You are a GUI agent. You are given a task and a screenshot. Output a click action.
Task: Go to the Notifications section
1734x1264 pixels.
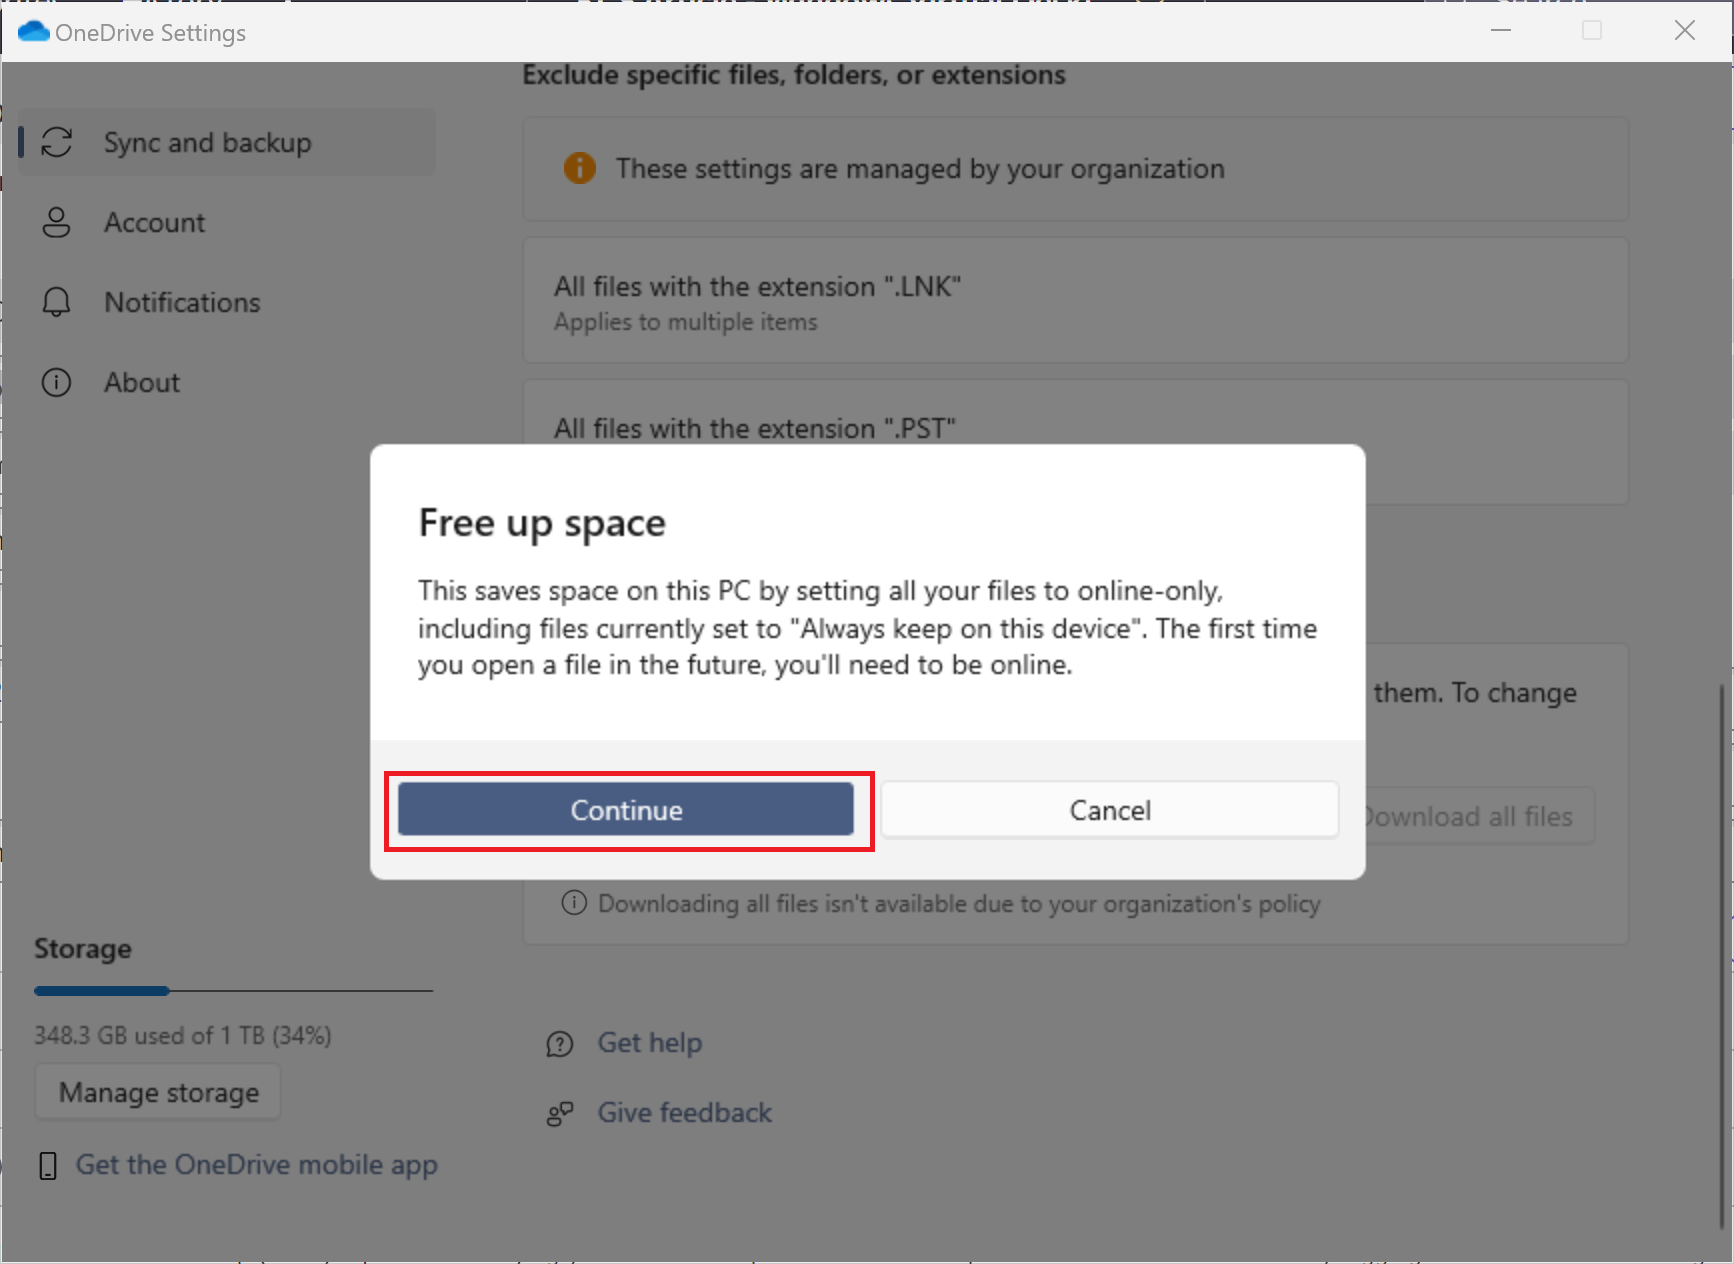[182, 302]
